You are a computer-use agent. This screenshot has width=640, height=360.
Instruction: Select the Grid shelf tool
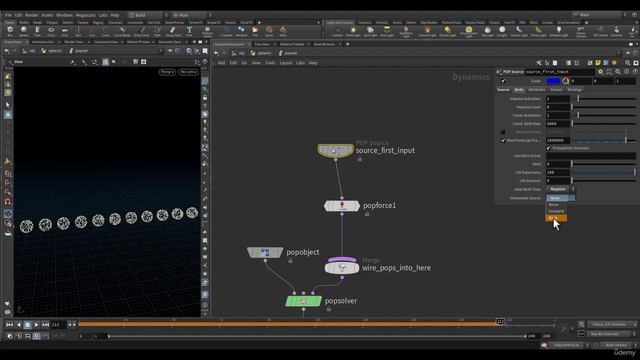coord(64,31)
